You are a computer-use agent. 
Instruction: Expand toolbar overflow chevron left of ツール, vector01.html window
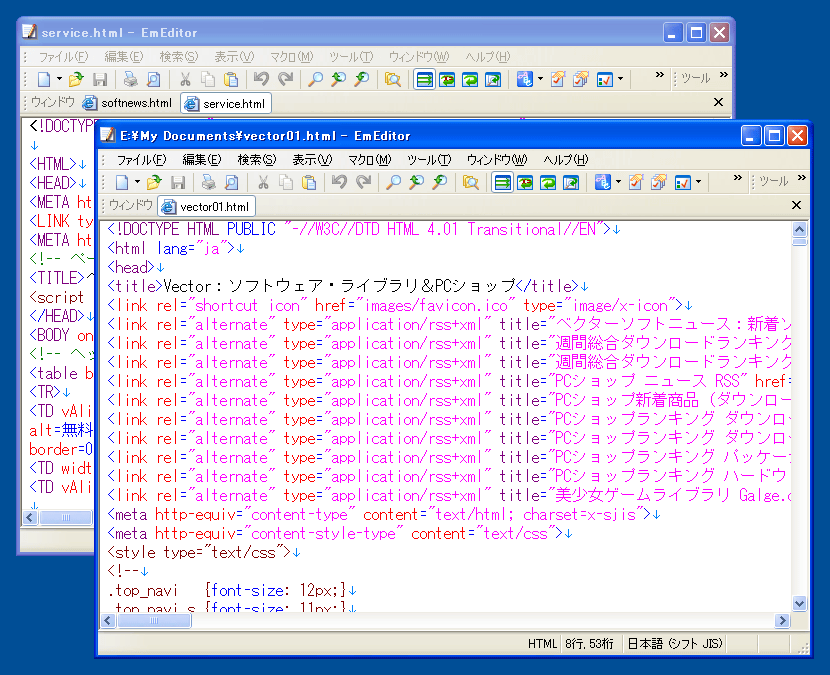coord(737,178)
